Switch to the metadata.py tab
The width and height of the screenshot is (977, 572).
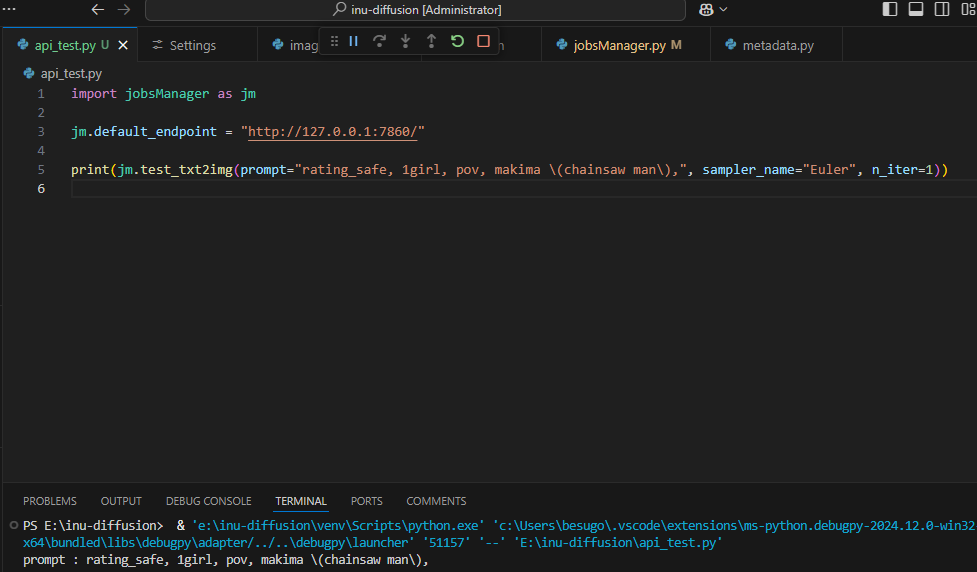(777, 45)
